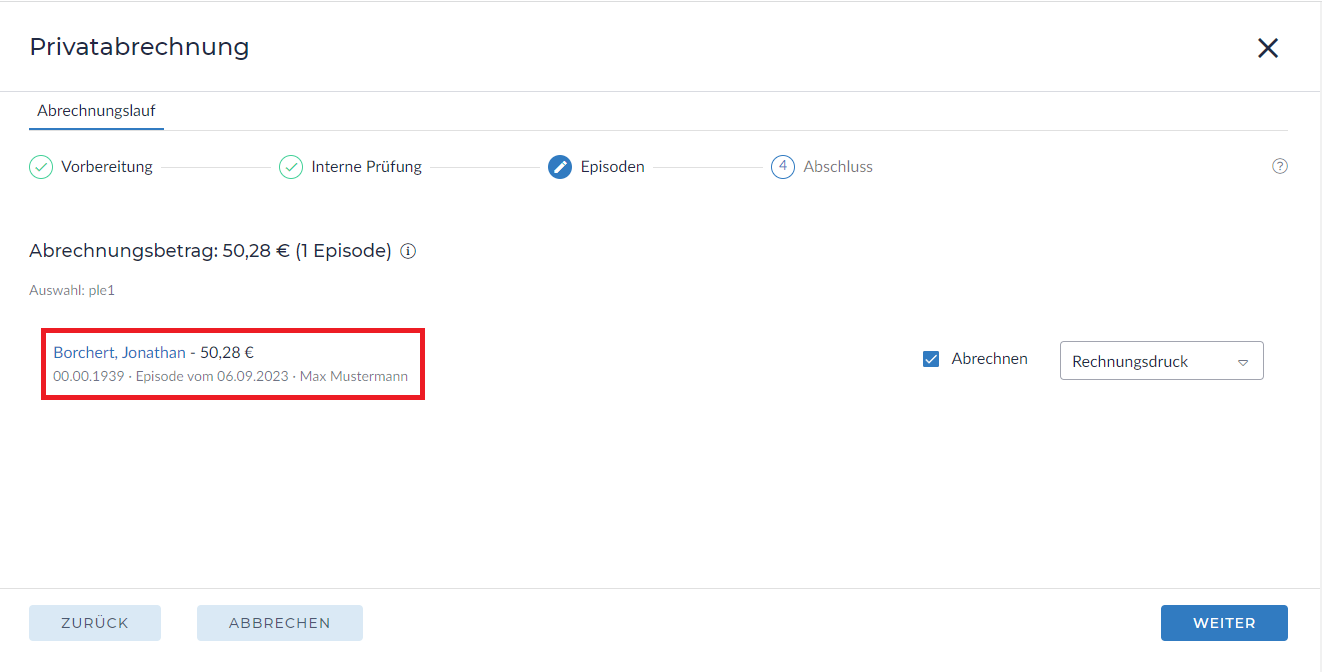
Task: Click the step 4 circle icon
Action: pyautogui.click(x=783, y=167)
